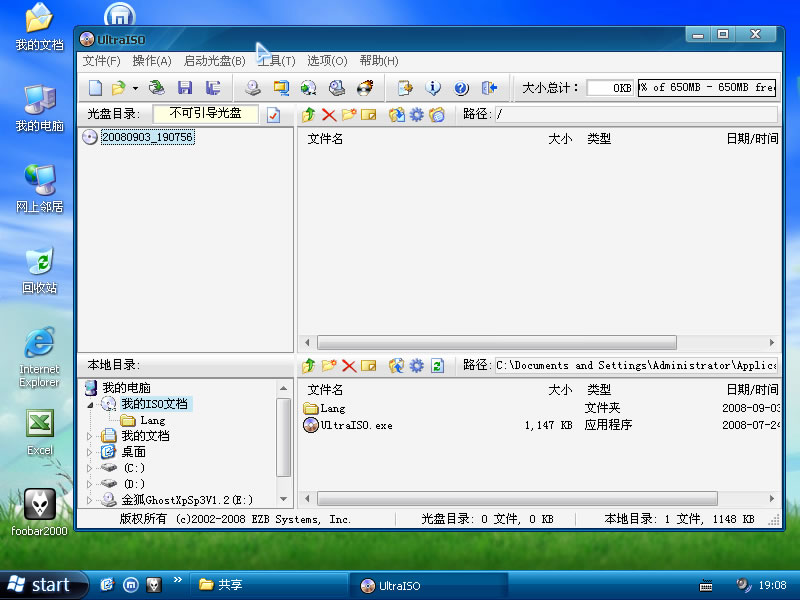
Task: Click the 不可引导光盘 boot status box
Action: click(x=205, y=113)
